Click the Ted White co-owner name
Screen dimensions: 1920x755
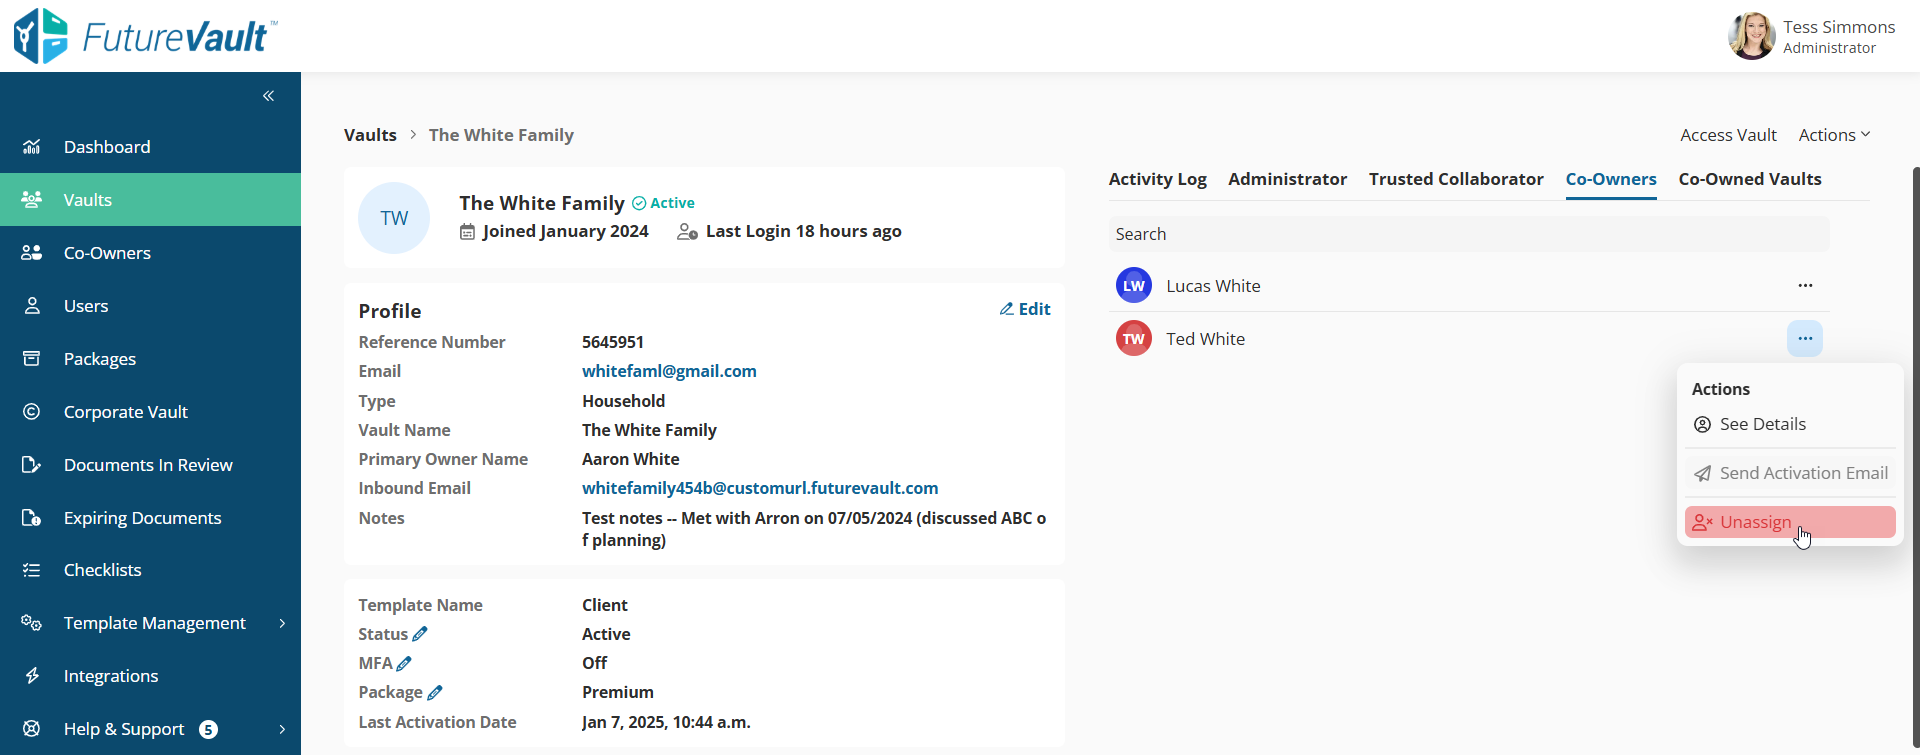tap(1205, 339)
